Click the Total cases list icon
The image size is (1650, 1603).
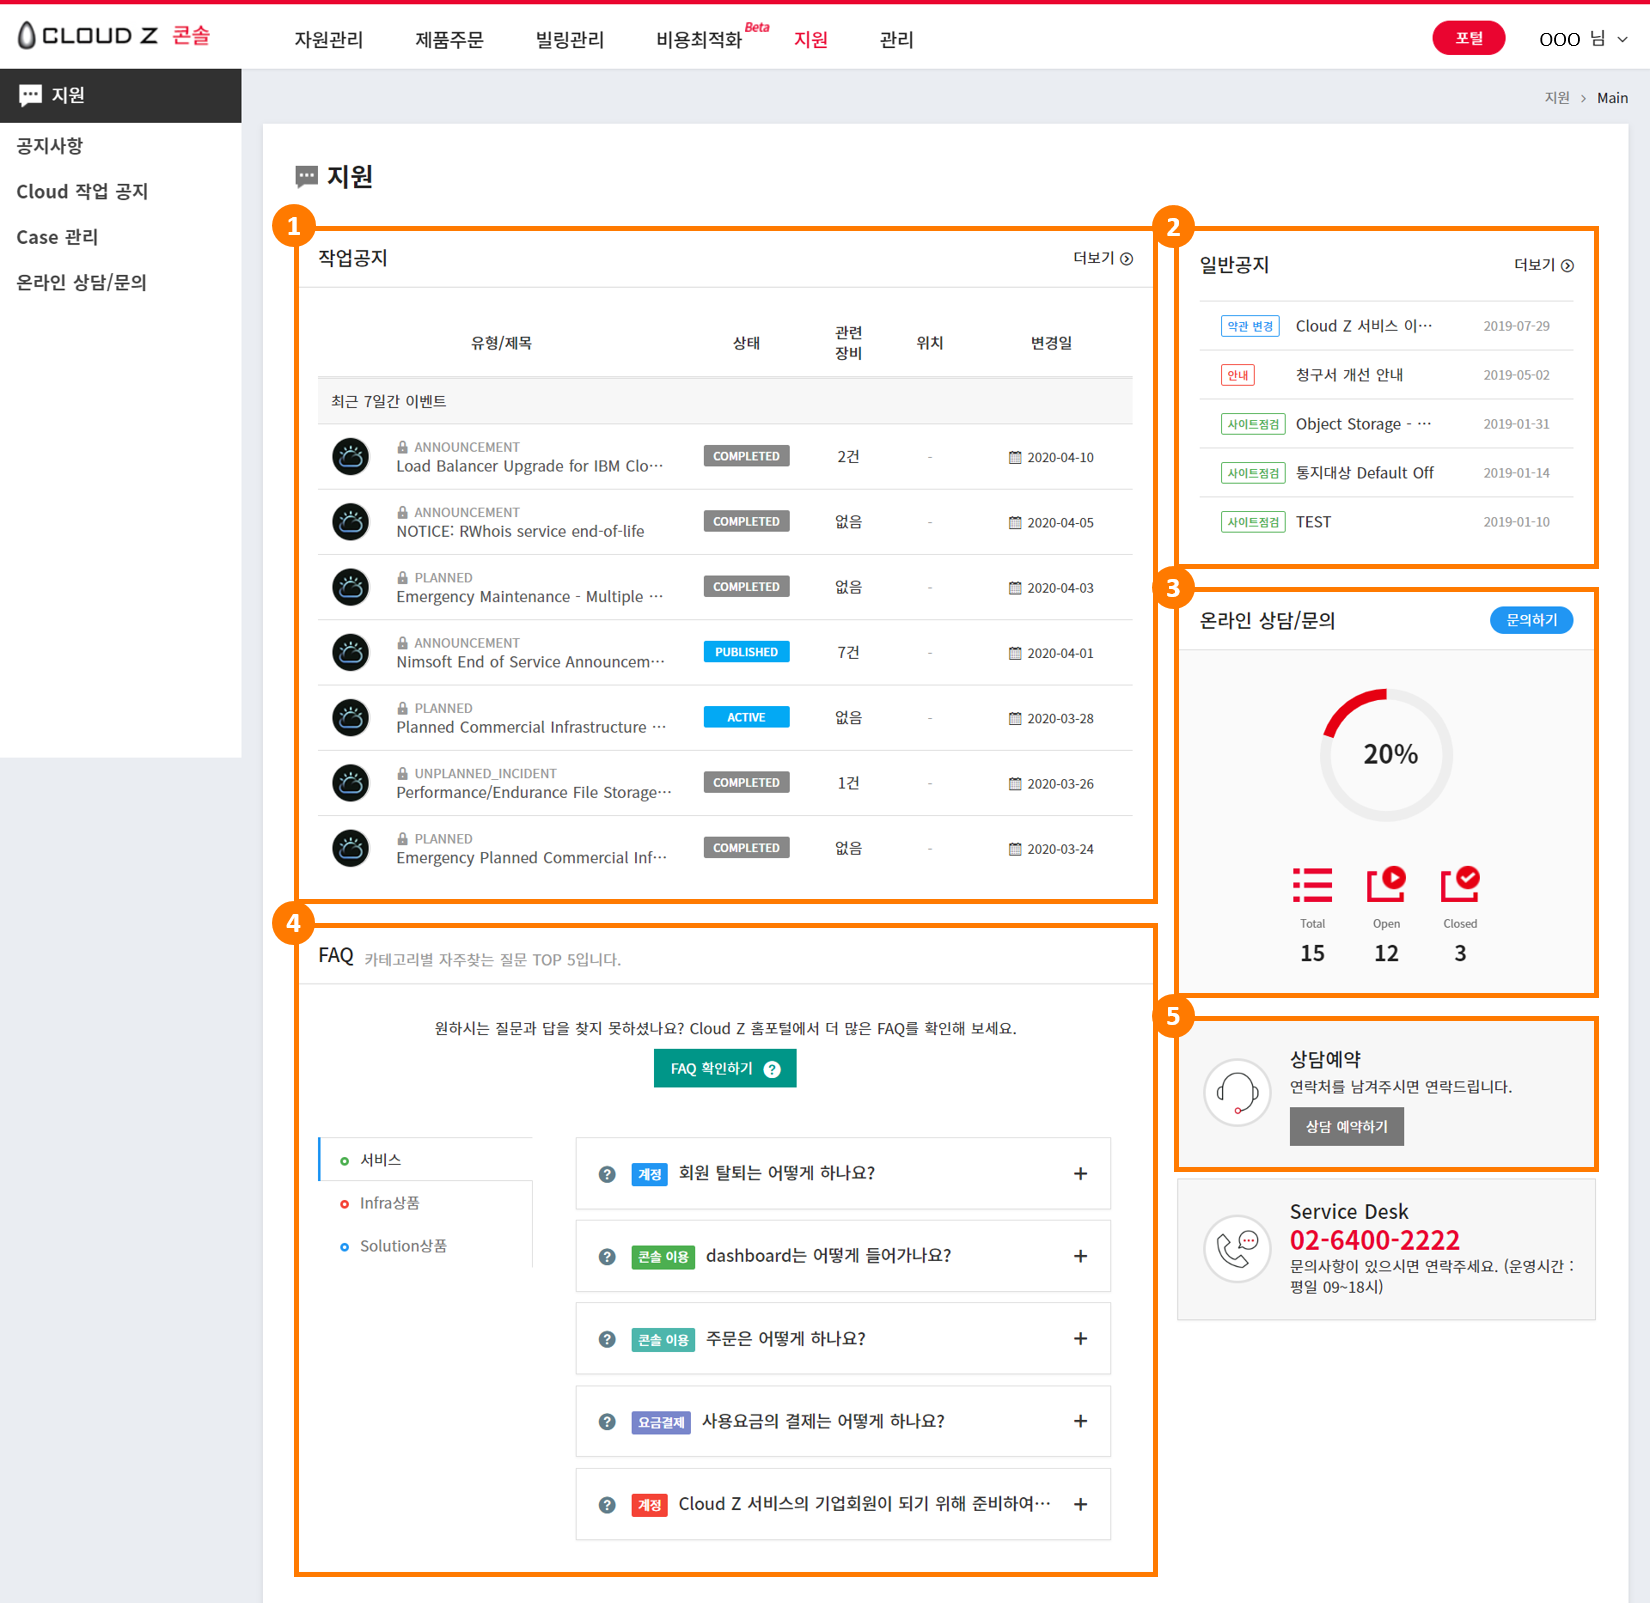[x=1312, y=885]
